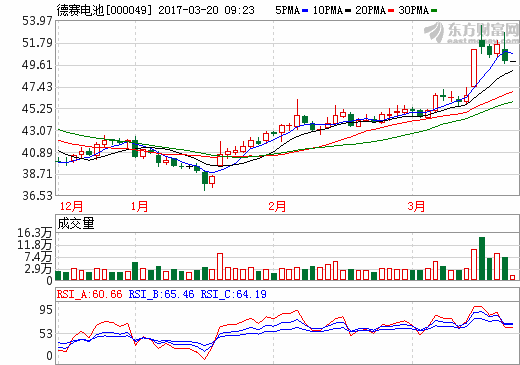Screen dimensions: 520x365
Task: Click the price axis label 40.89
Action: 37,152
